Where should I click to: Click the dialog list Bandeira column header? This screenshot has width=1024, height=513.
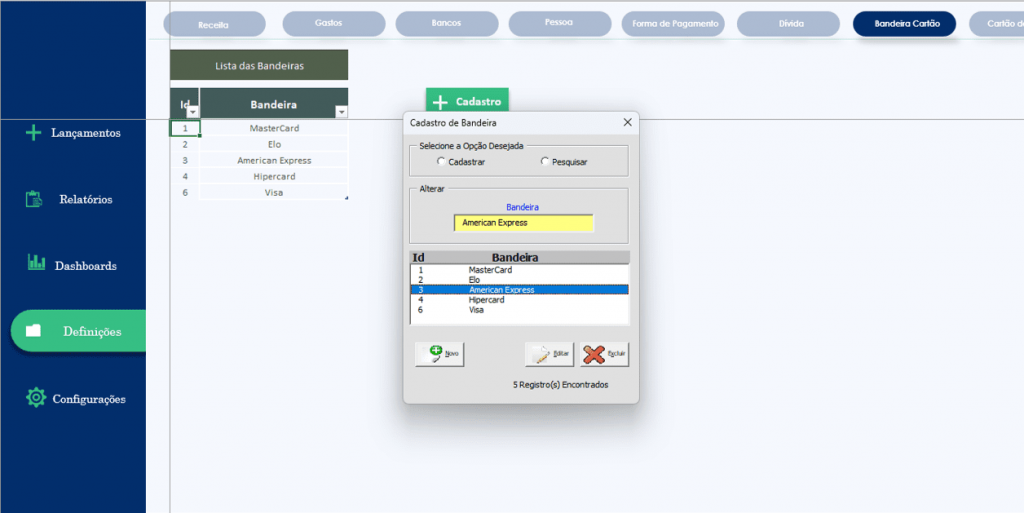515,258
